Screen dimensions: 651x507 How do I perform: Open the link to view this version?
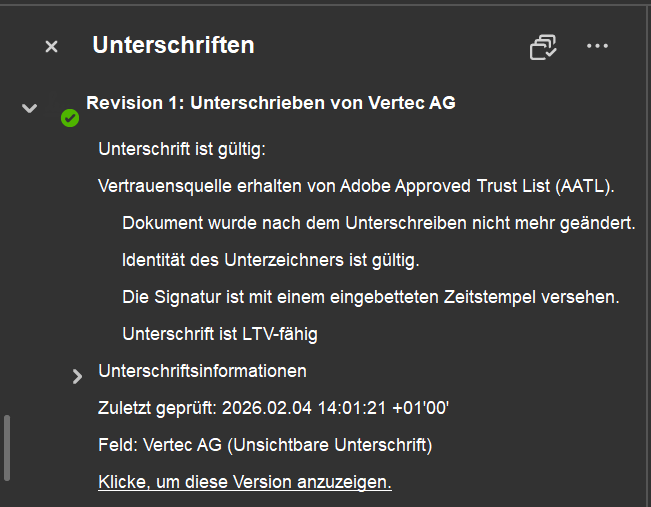[x=244, y=482]
